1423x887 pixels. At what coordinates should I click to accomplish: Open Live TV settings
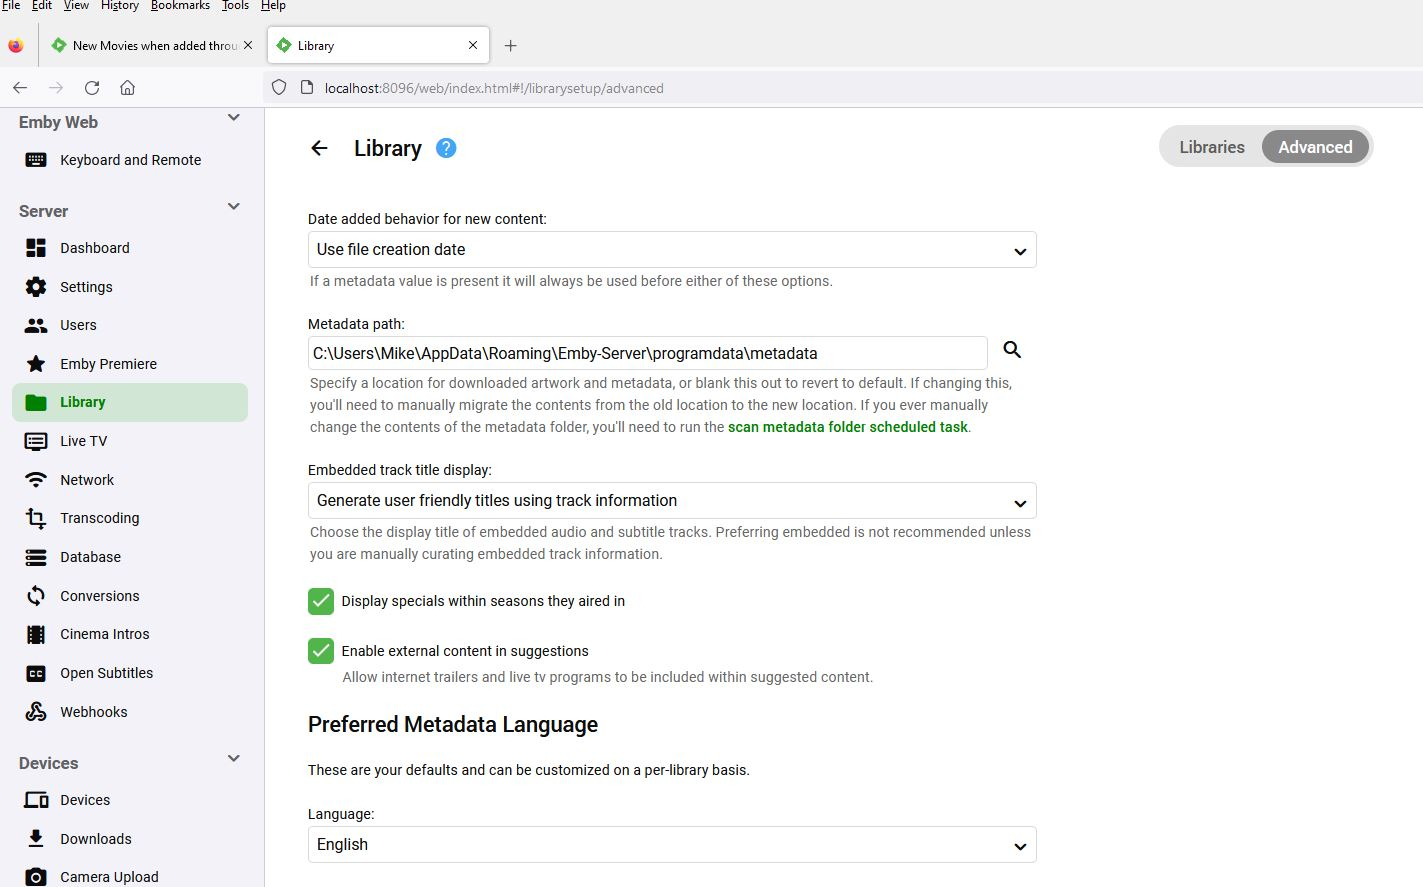84,440
